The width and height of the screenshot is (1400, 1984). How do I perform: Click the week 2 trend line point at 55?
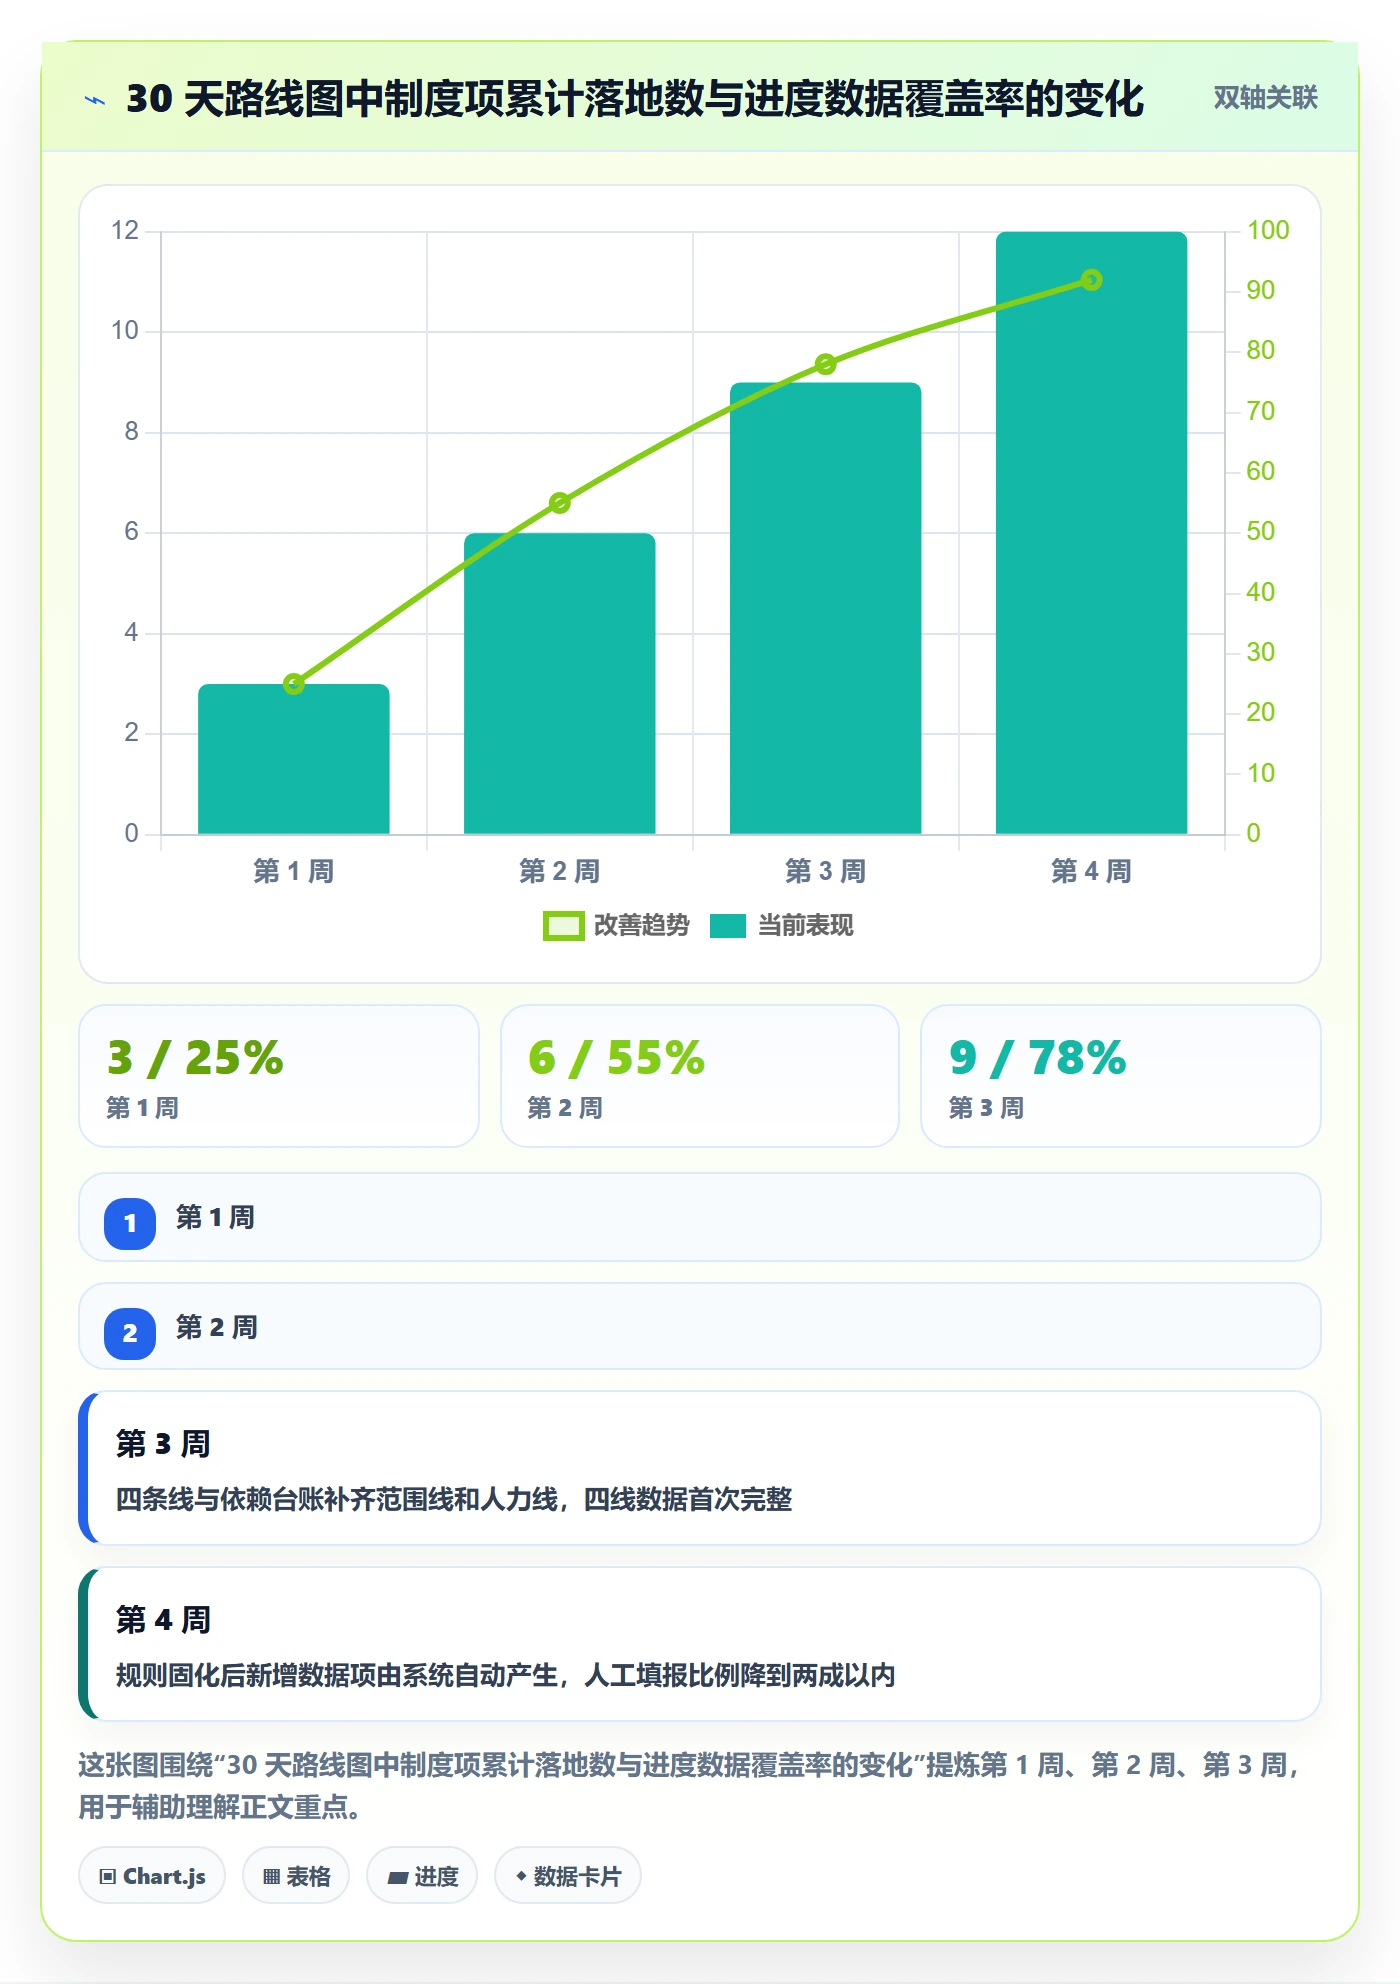(560, 503)
